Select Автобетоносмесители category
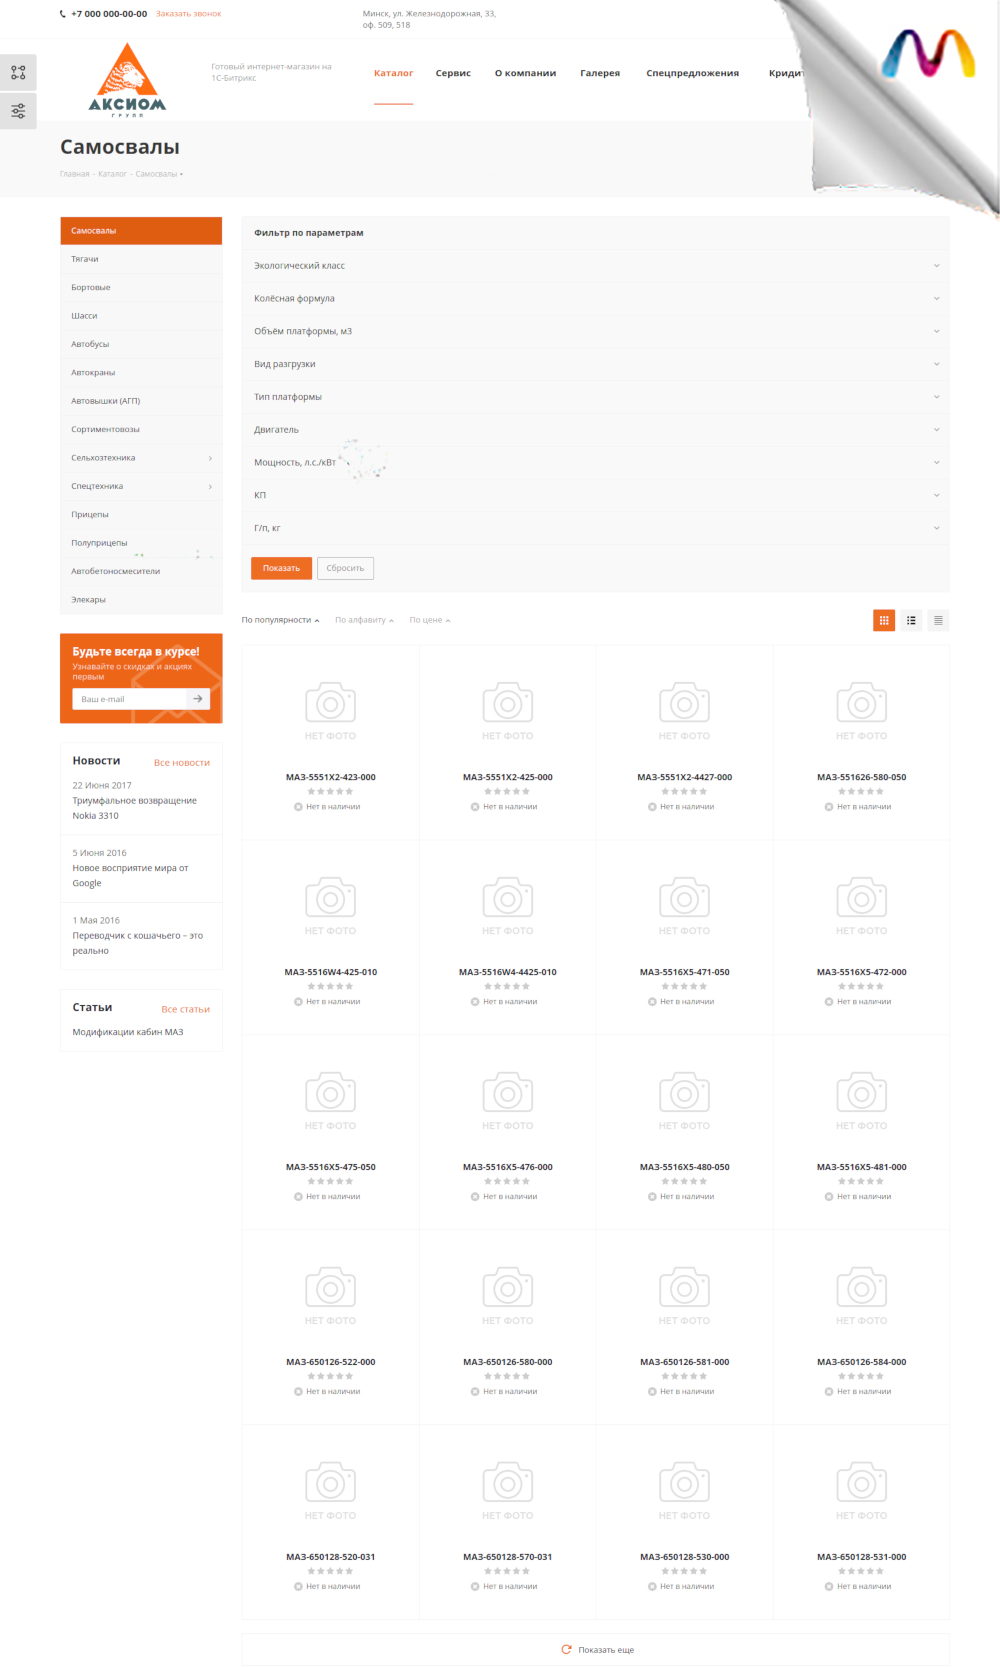Screen dimensions: 1000x1667 pos(141,572)
